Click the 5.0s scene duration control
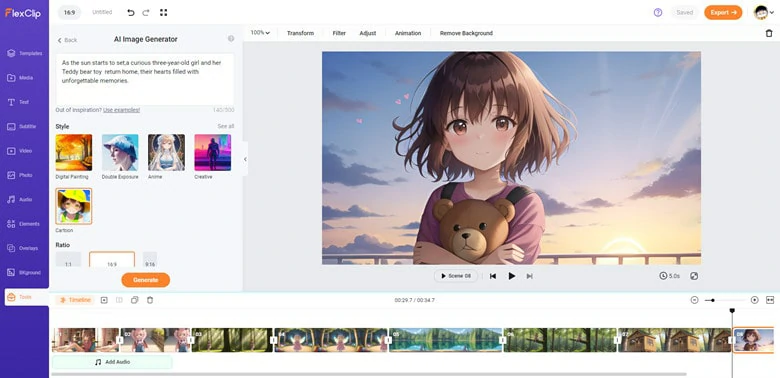 click(670, 276)
